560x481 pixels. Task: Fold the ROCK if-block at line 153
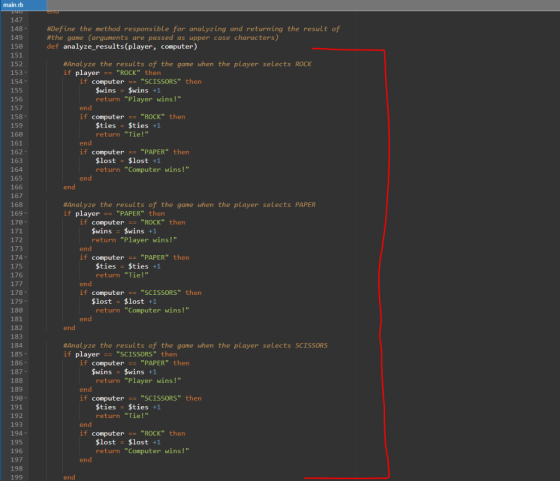tap(26, 73)
